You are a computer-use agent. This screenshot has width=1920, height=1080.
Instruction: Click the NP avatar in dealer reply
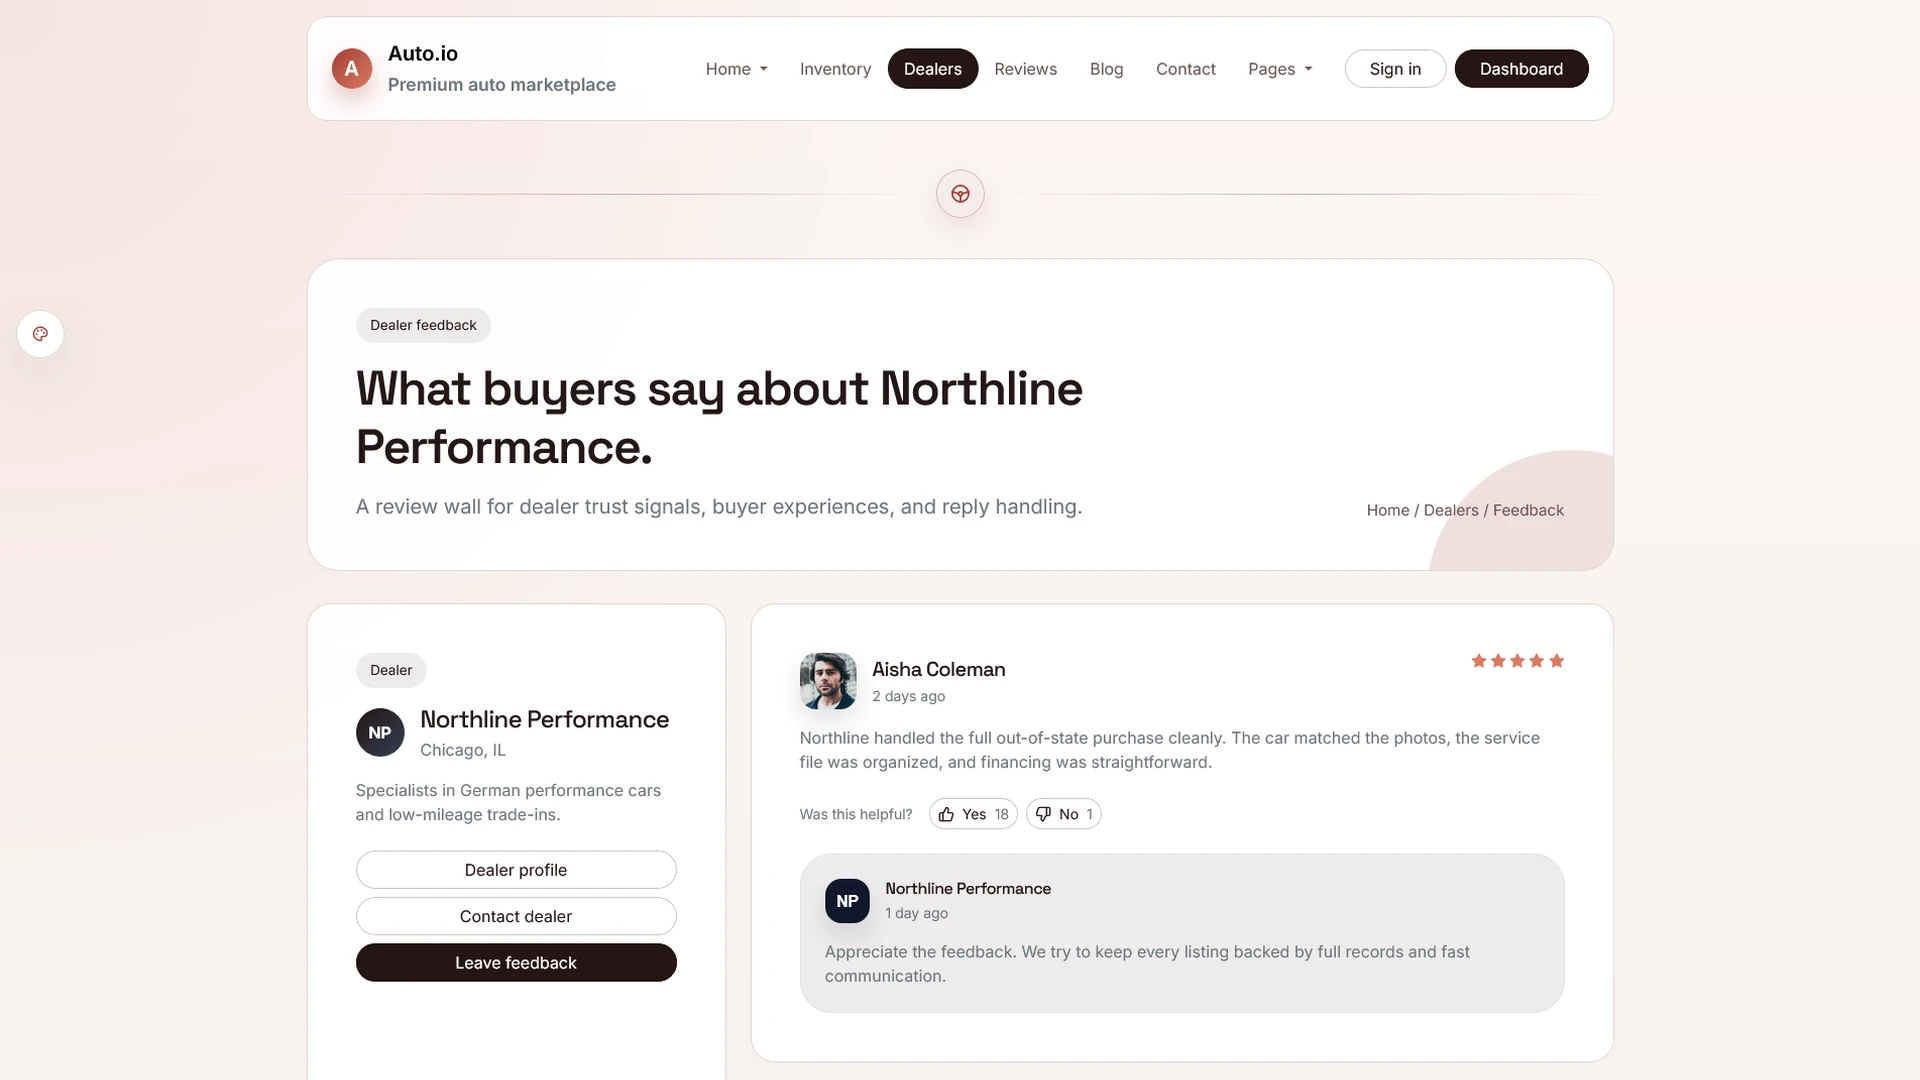847,901
